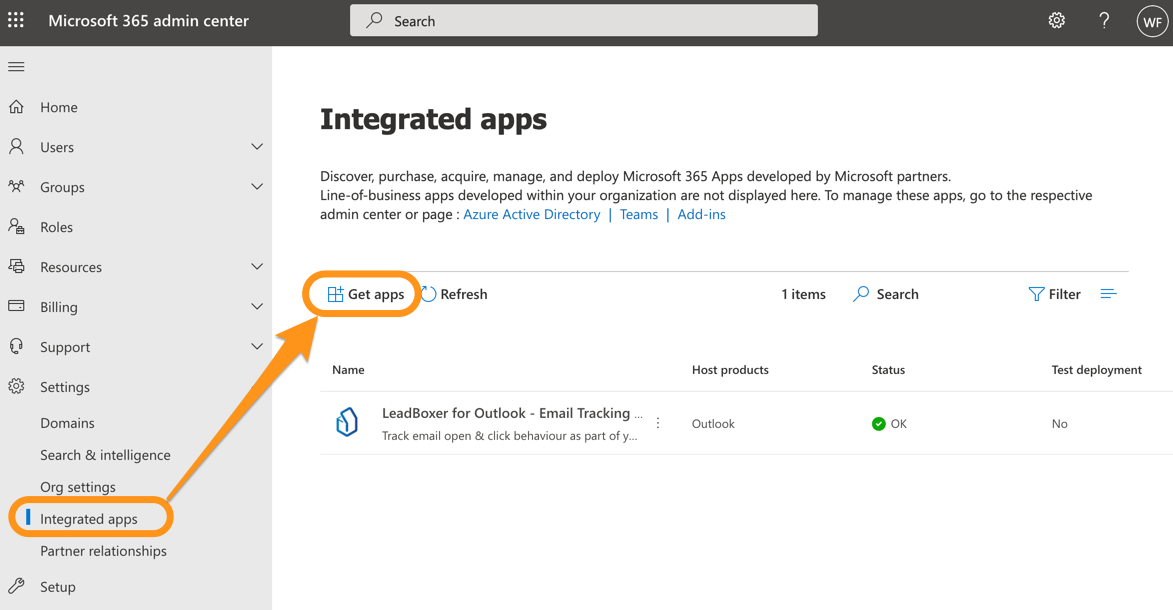Expand the Billing navigation section
The width and height of the screenshot is (1173, 610).
[257, 307]
